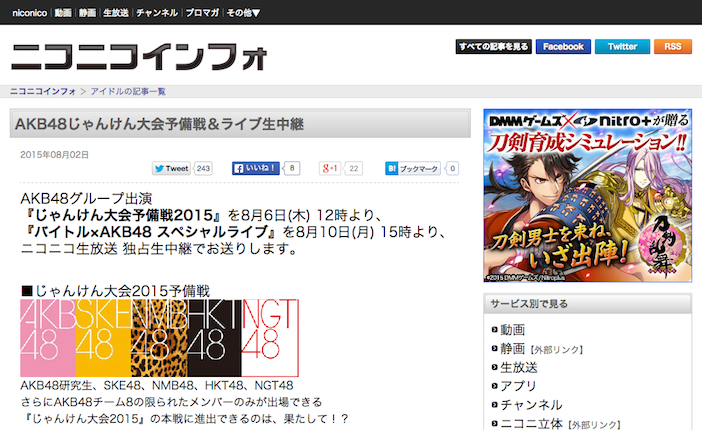Open チャンネル in the top bar
The height and width of the screenshot is (430, 702).
point(157,13)
